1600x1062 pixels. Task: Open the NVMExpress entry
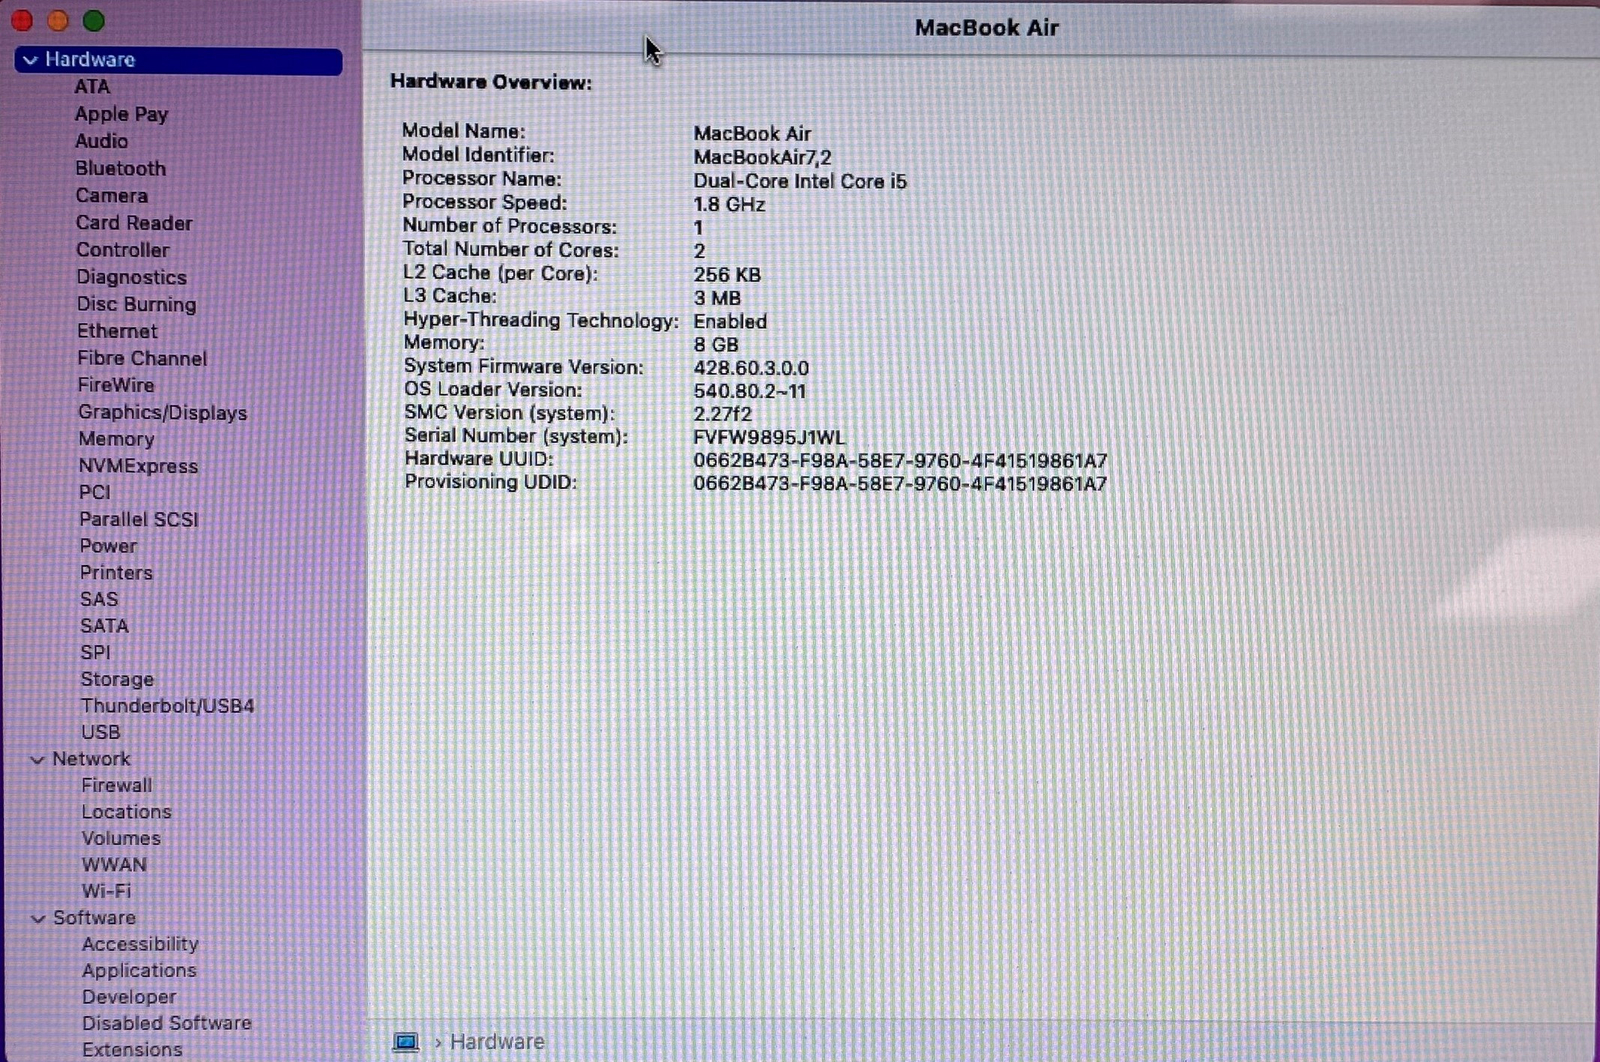pyautogui.click(x=138, y=466)
